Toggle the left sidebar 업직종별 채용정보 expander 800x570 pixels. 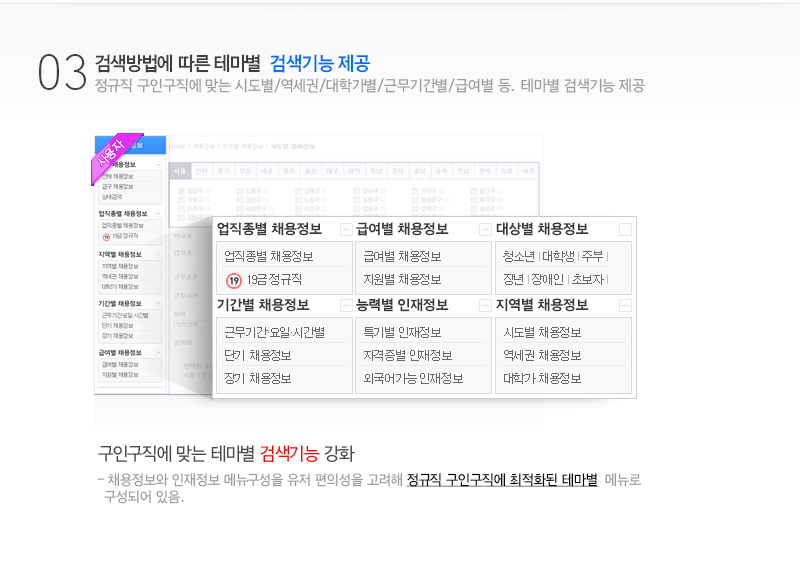159,214
